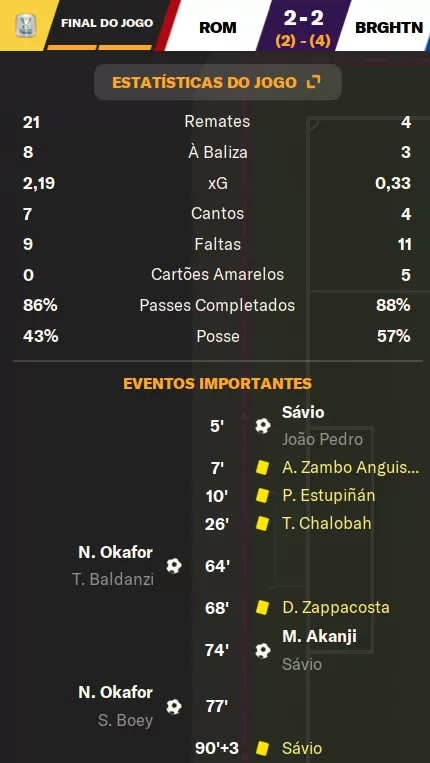The width and height of the screenshot is (430, 763).
Task: Click scorer M. Akanji's name
Action: point(319,636)
